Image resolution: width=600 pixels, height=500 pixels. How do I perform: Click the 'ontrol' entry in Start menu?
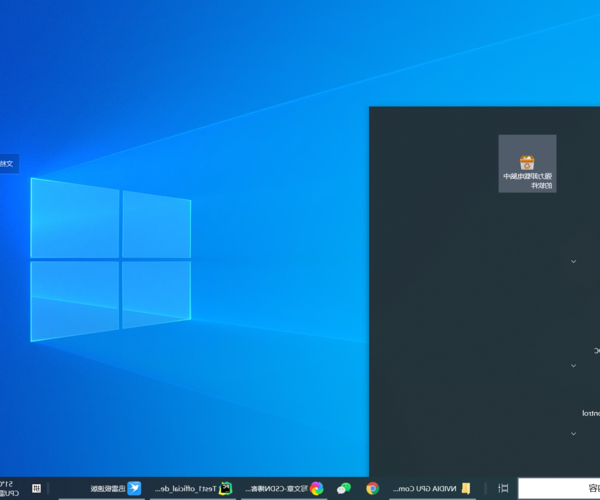pos(589,412)
